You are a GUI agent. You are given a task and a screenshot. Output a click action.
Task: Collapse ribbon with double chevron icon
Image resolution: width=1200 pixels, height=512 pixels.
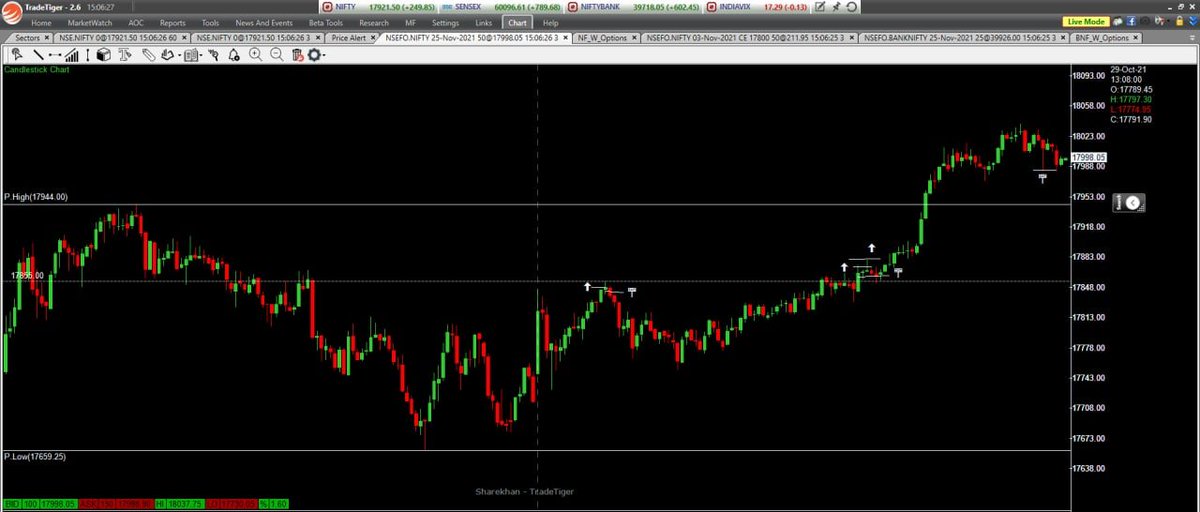pos(1192,22)
